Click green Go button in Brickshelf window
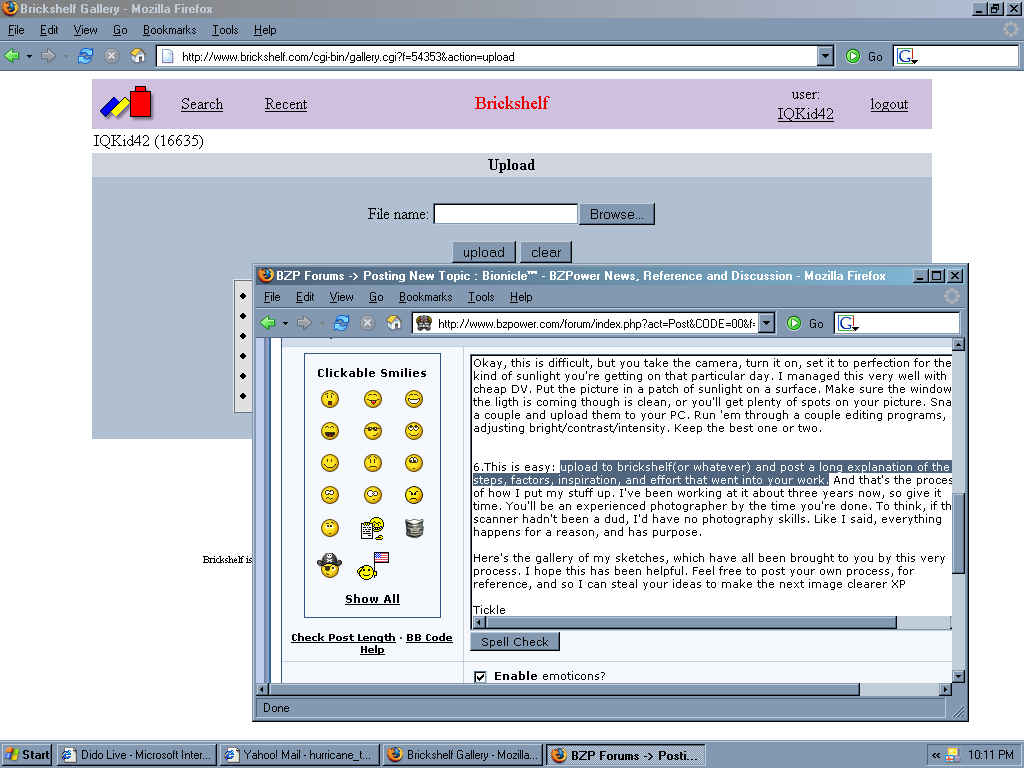The image size is (1024, 768). (853, 57)
